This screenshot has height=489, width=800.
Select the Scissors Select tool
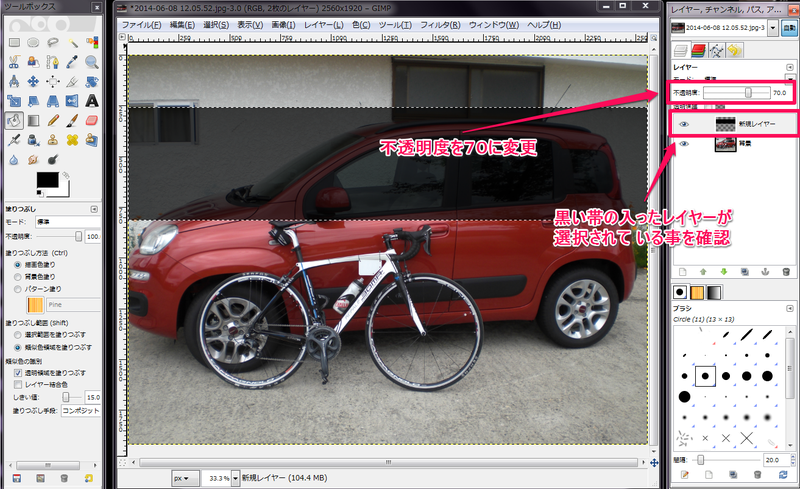coord(14,62)
